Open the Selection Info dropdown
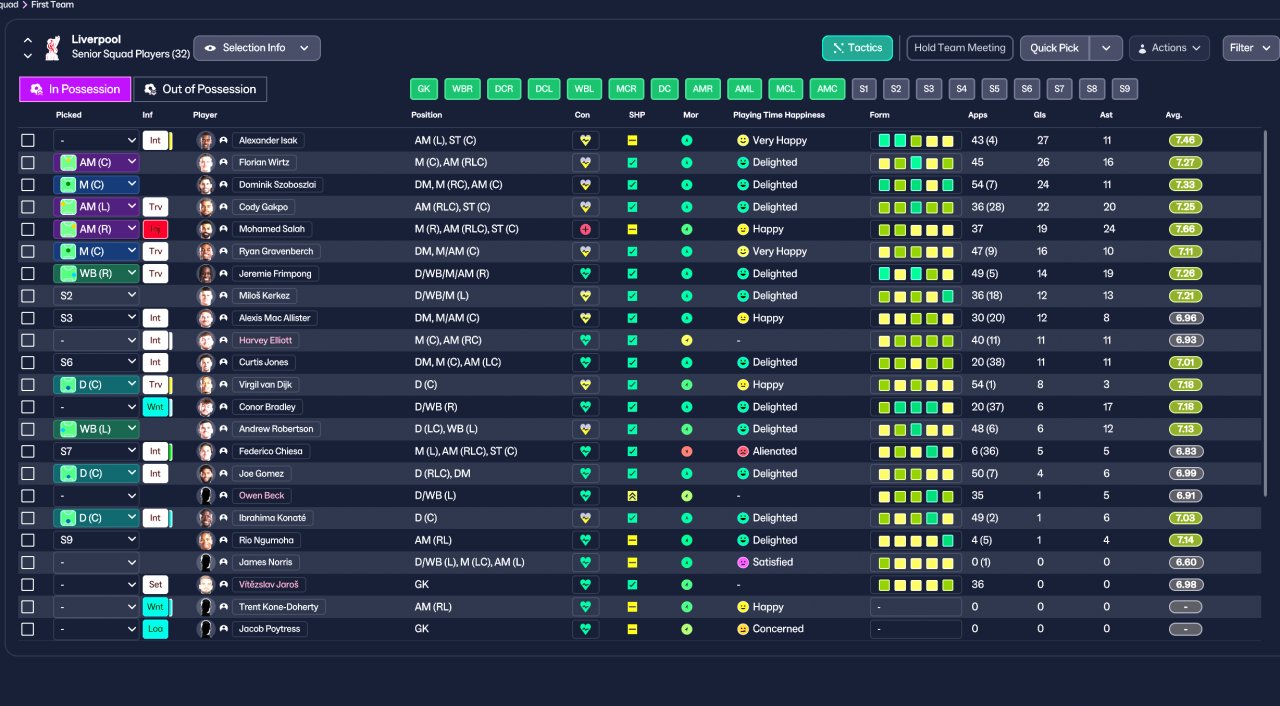The image size is (1280, 706). (257, 48)
